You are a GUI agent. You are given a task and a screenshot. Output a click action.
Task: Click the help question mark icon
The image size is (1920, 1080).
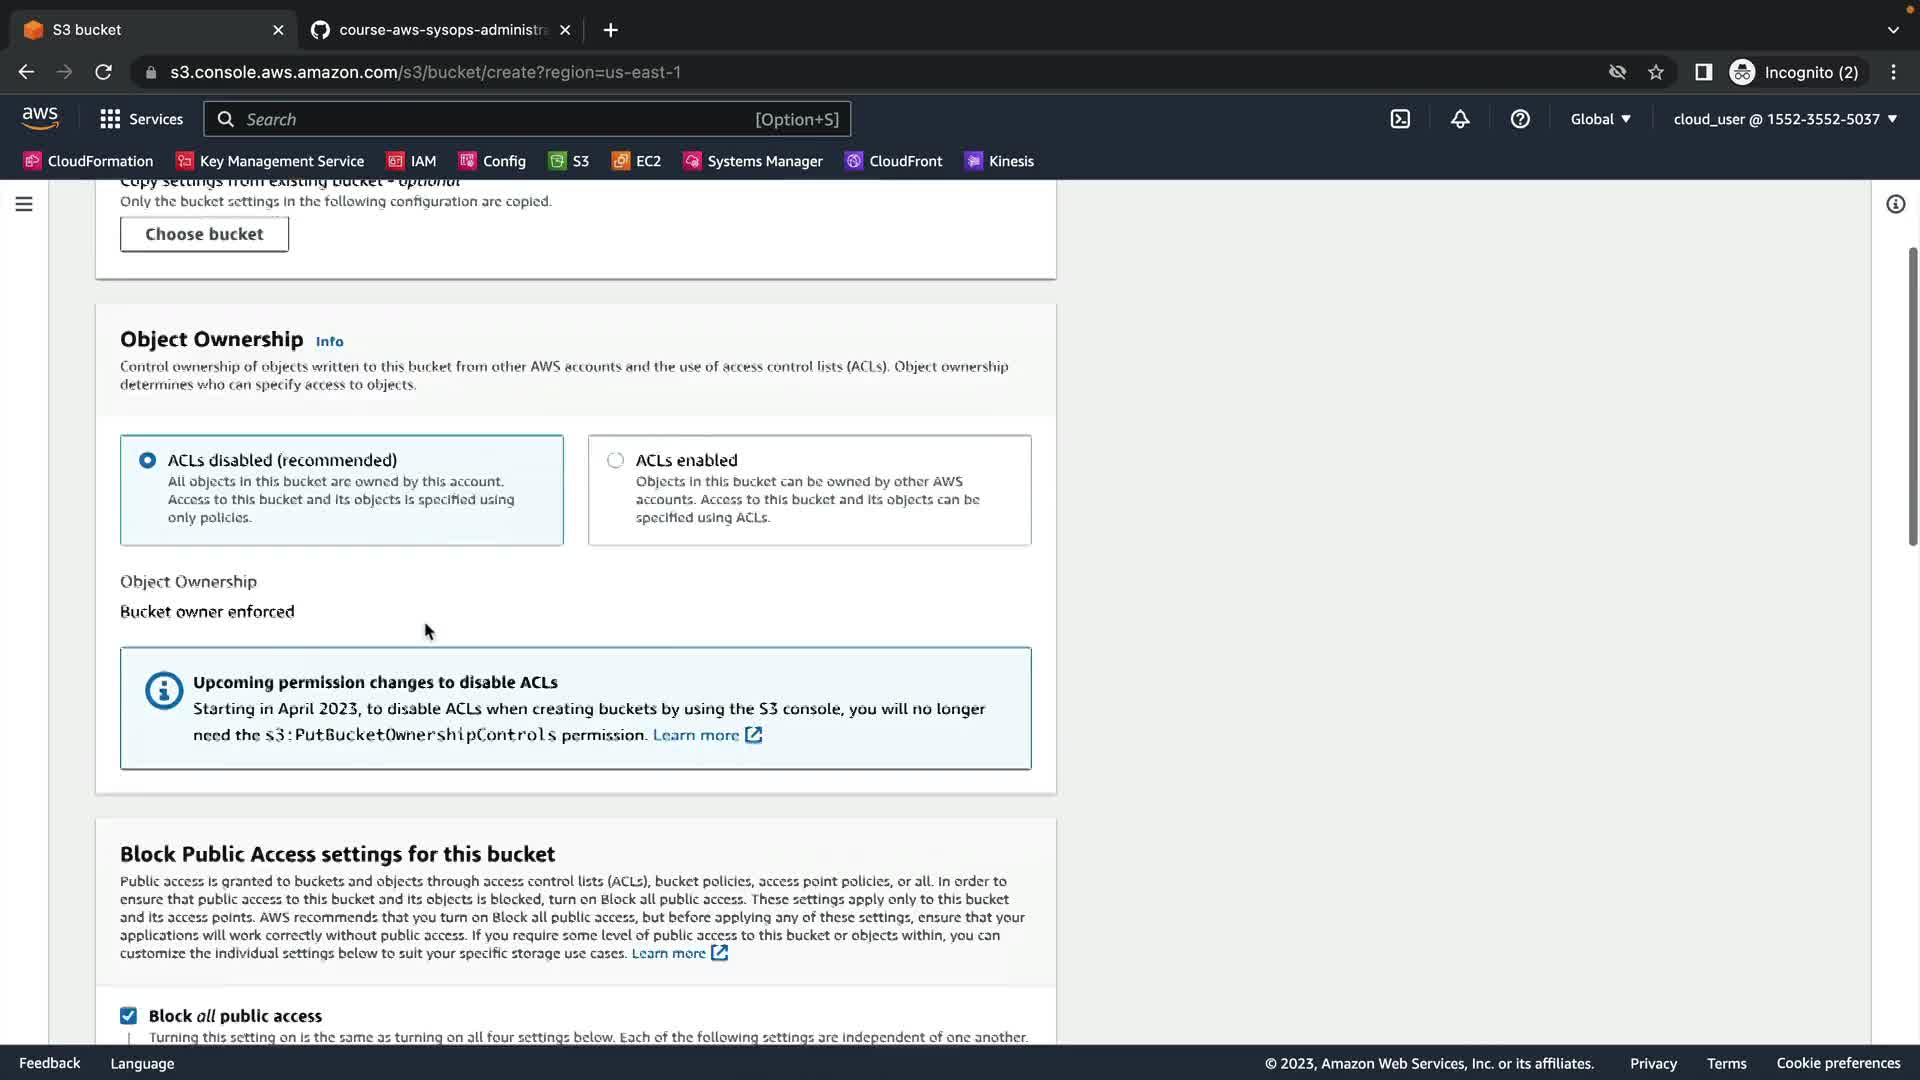[1520, 119]
